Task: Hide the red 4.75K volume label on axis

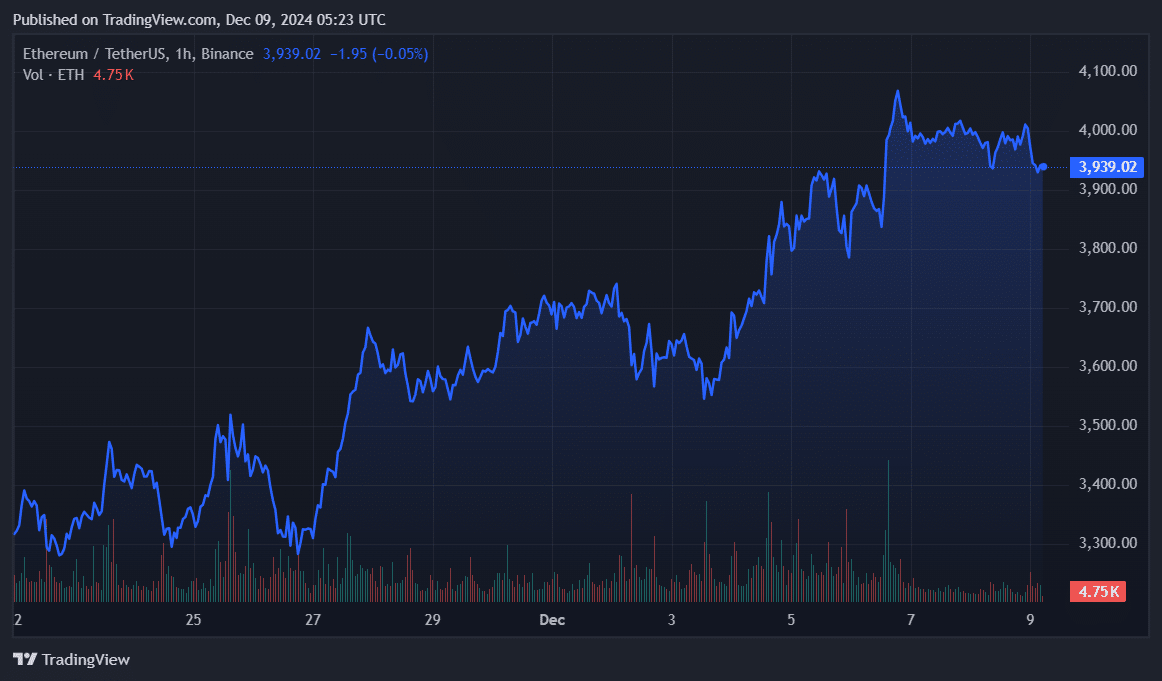Action: coord(1096,592)
